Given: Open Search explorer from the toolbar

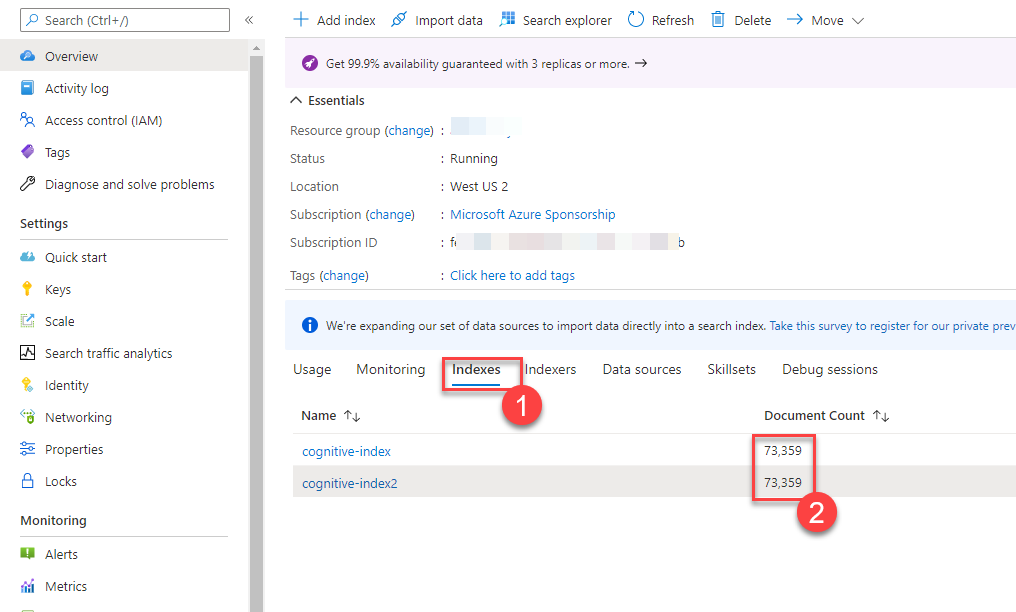Looking at the screenshot, I should coord(508,19).
